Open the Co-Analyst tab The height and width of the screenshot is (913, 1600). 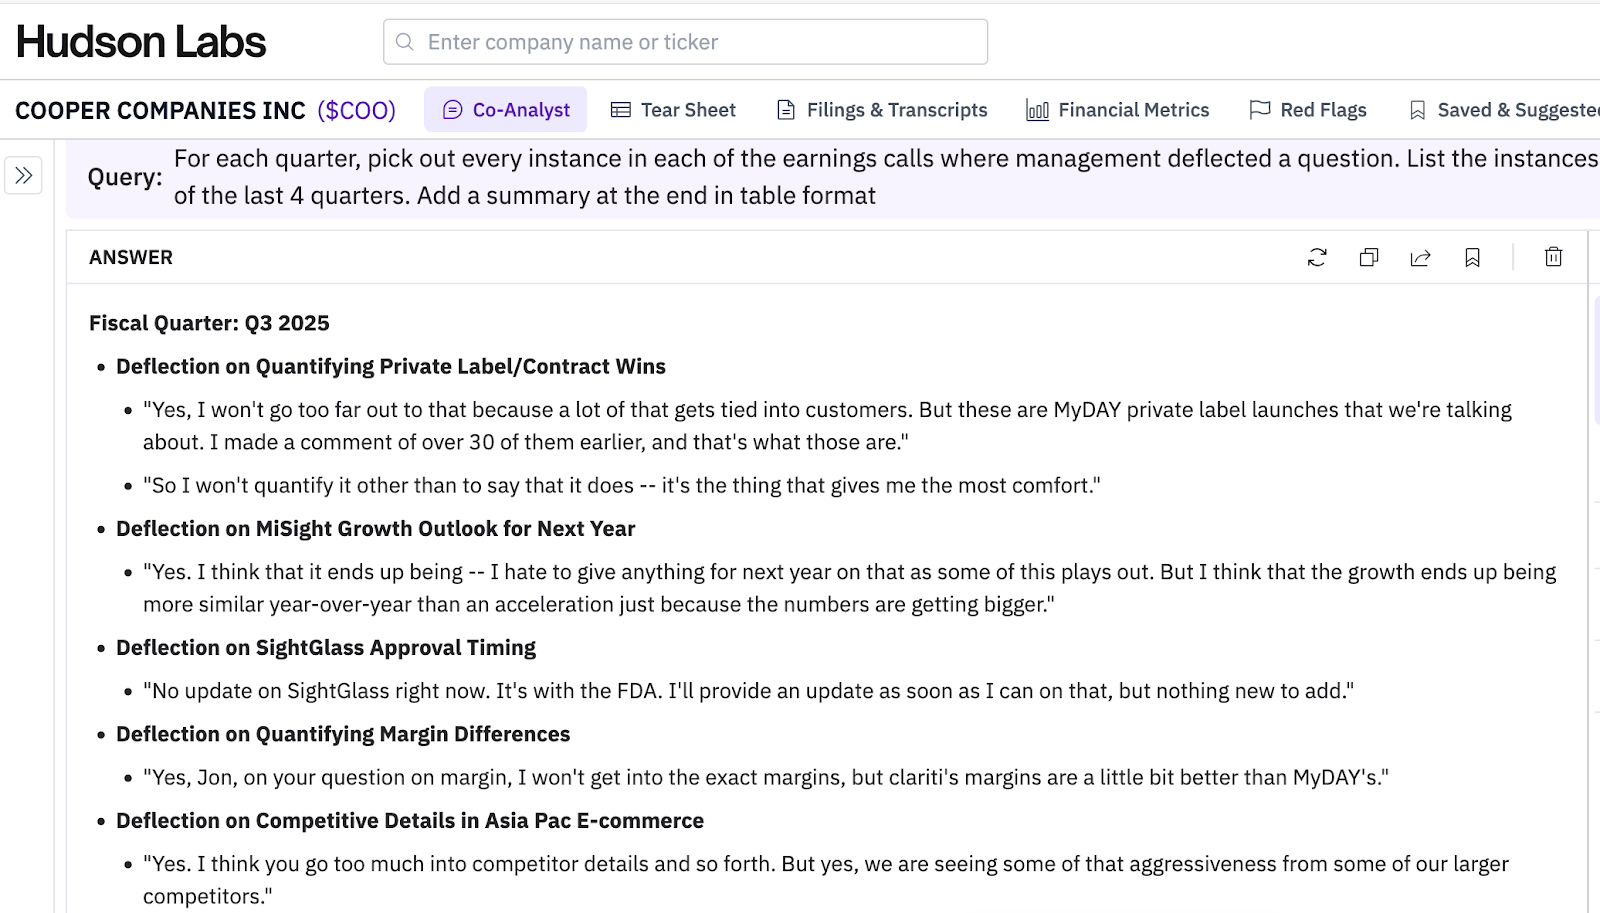tap(506, 110)
